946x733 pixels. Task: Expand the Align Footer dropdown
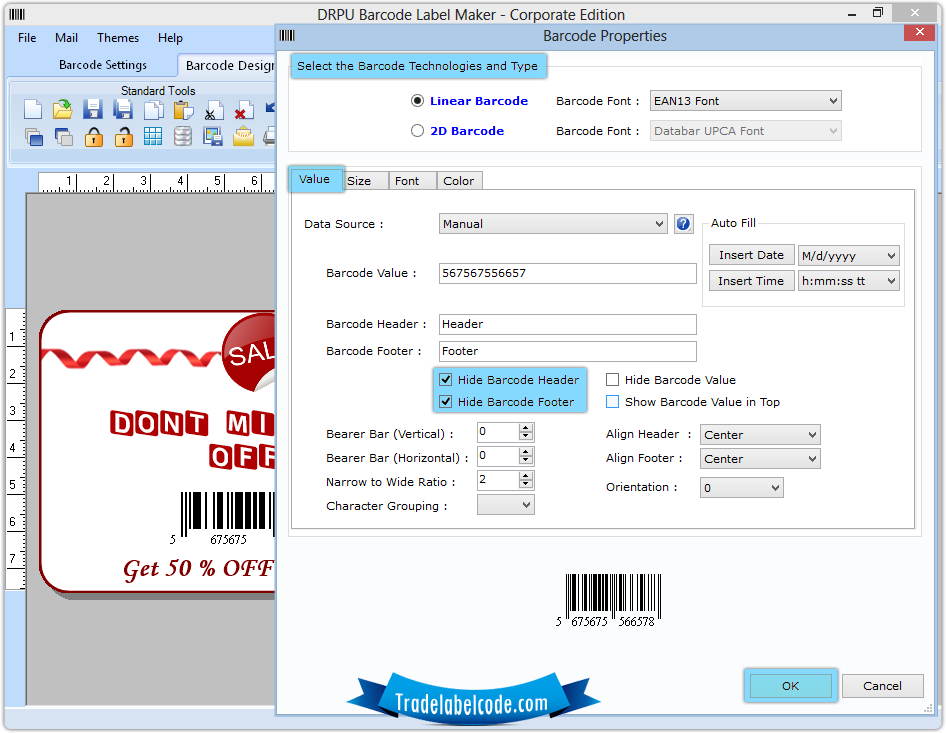pos(760,459)
